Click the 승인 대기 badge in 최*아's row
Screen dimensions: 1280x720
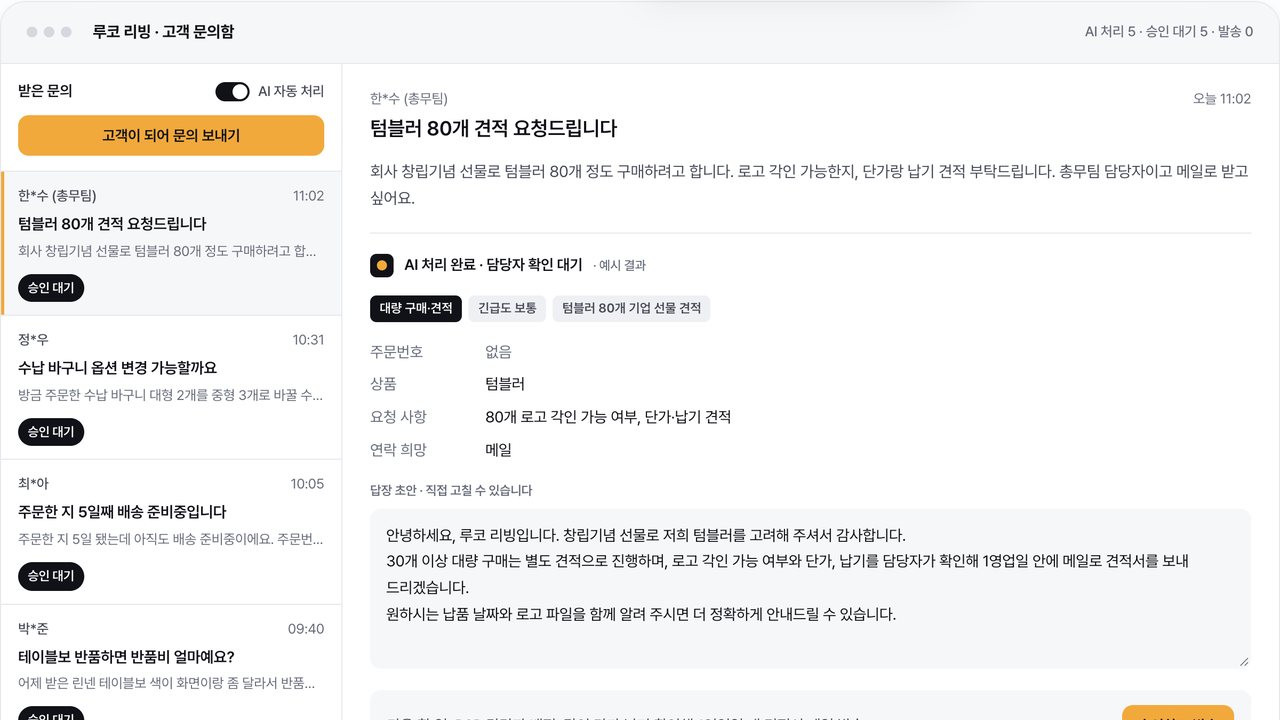(51, 576)
